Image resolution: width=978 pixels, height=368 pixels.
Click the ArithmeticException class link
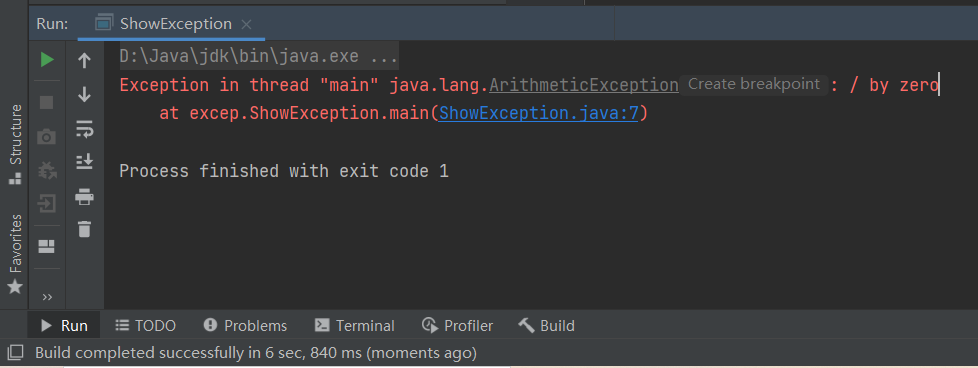pyautogui.click(x=584, y=85)
